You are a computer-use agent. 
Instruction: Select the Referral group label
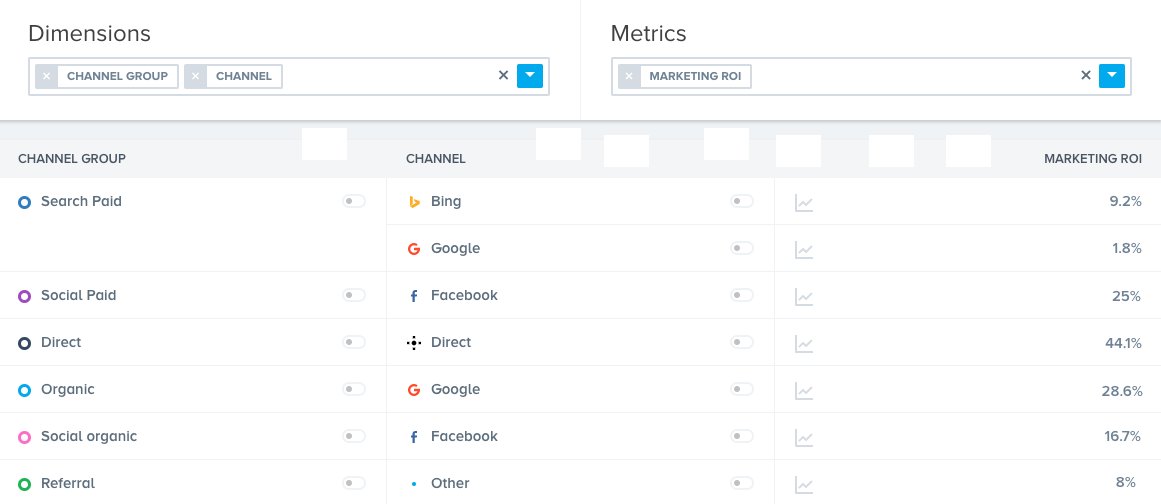click(x=68, y=483)
